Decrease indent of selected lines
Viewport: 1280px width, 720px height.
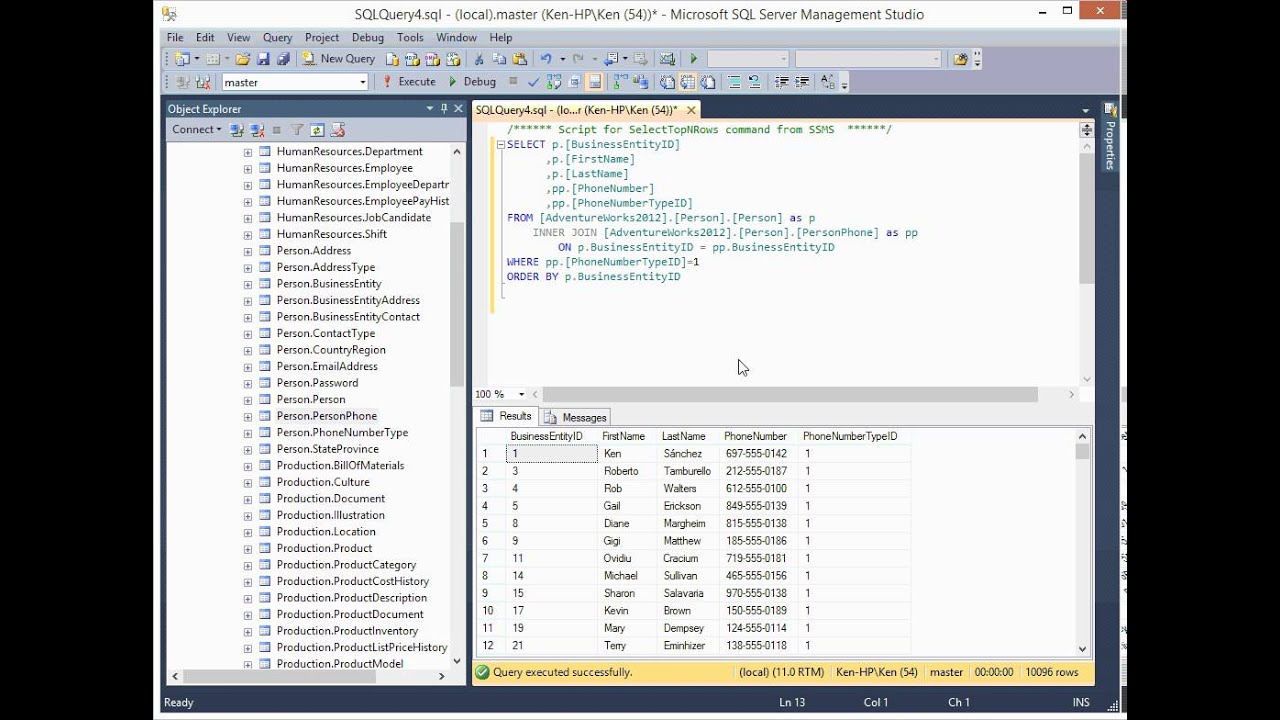[782, 82]
